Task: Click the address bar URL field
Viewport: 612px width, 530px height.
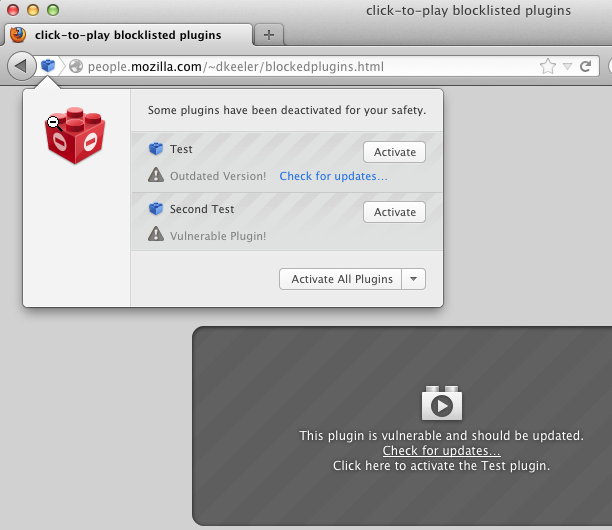Action: pyautogui.click(x=300, y=67)
